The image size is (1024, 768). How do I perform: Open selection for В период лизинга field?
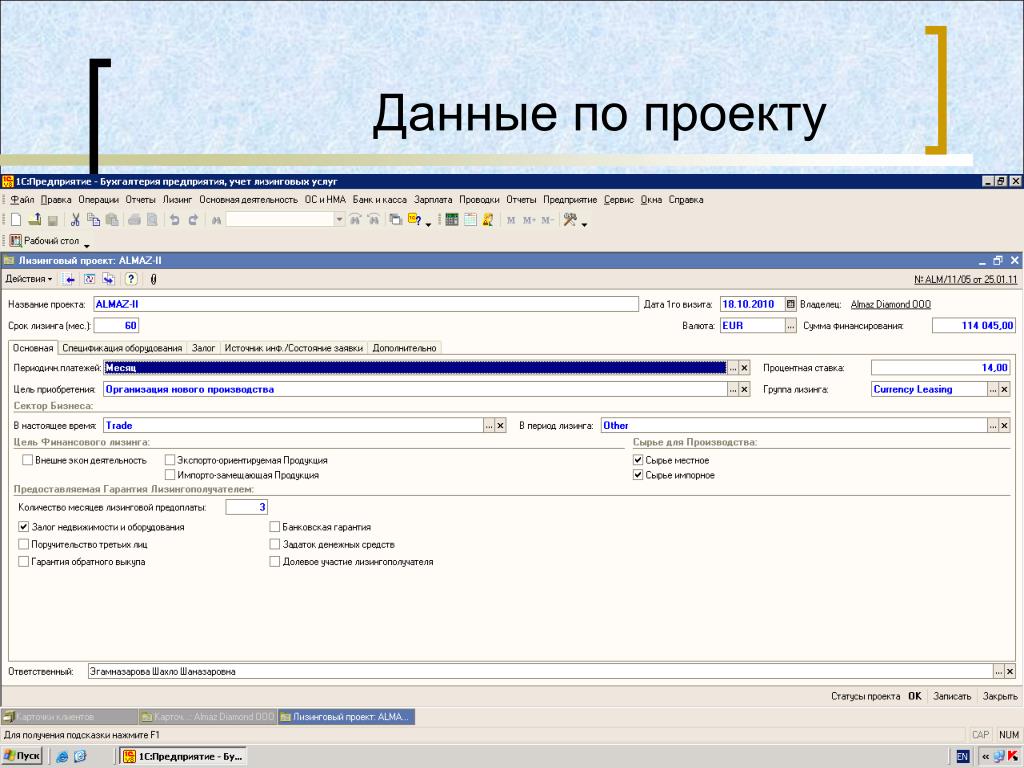[x=993, y=426]
